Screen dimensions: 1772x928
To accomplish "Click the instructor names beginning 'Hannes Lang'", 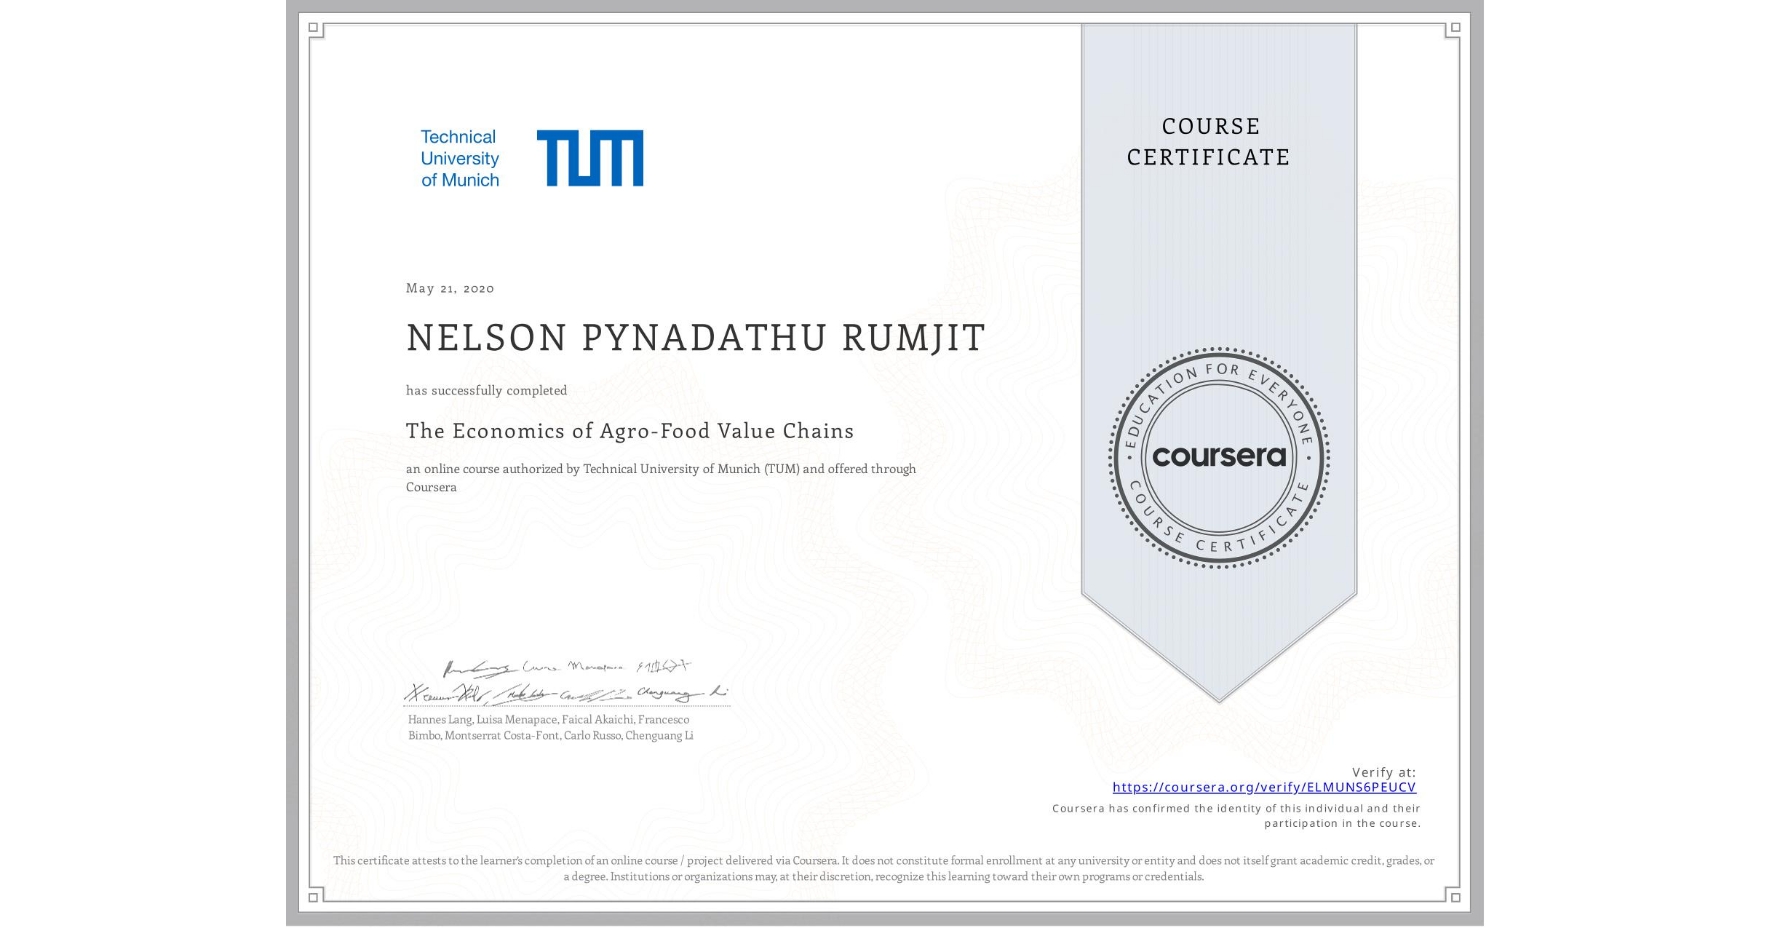I will [550, 727].
